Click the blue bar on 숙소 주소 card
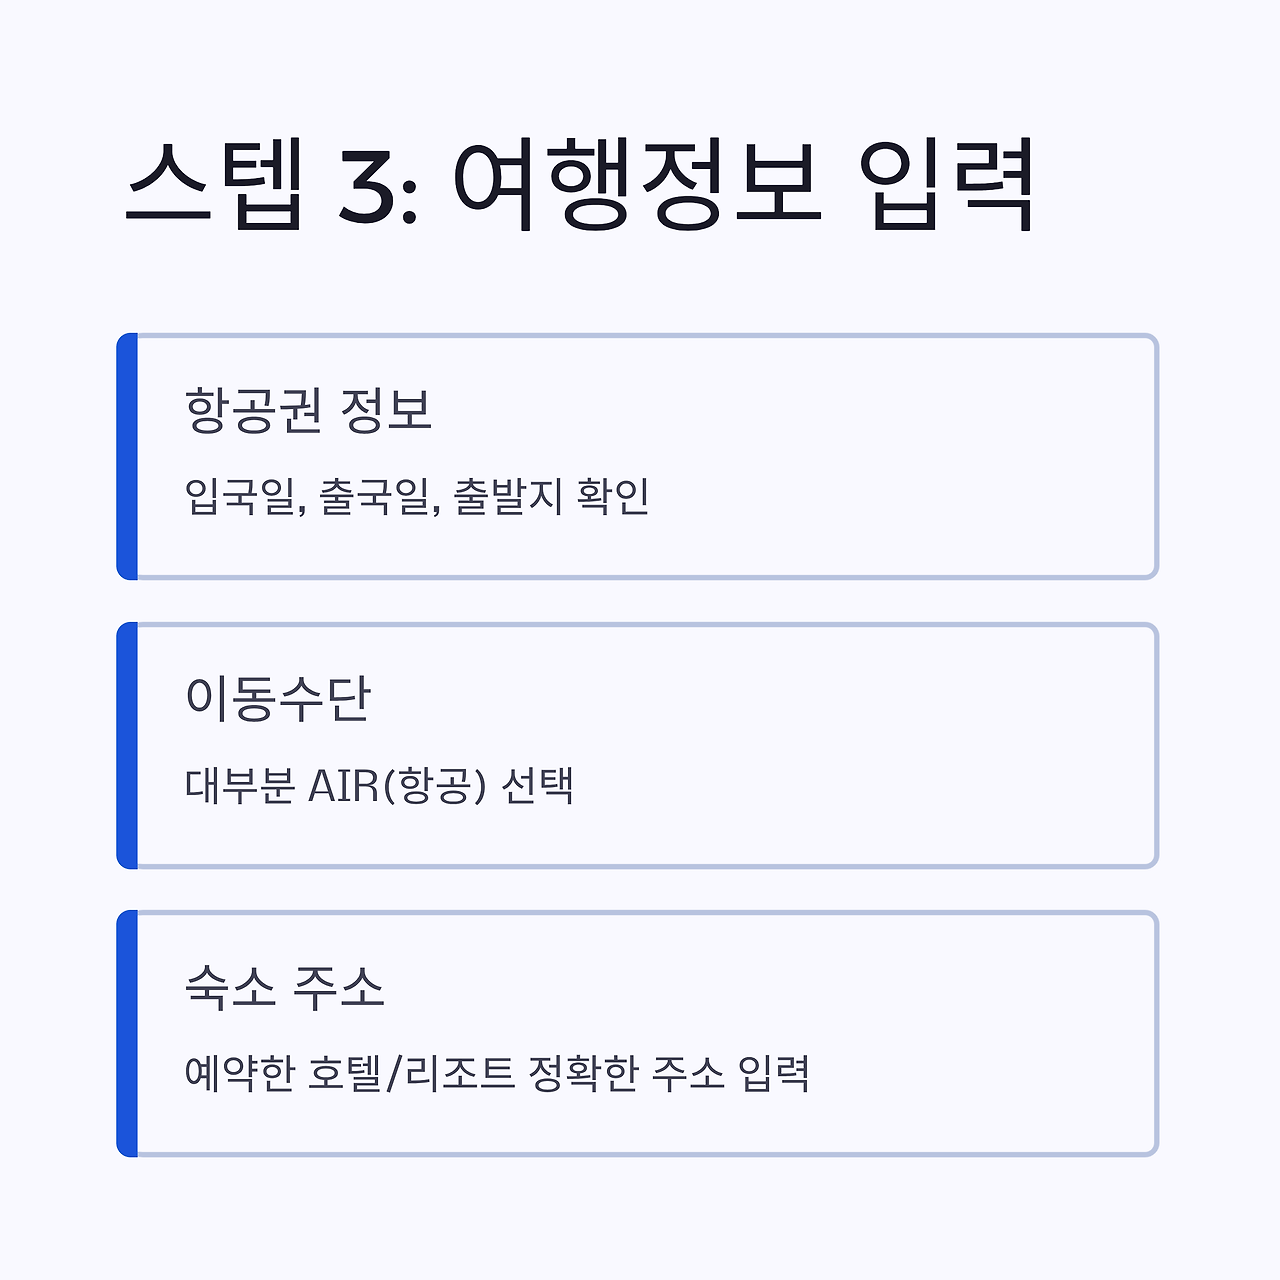The width and height of the screenshot is (1280, 1280). 127,1033
